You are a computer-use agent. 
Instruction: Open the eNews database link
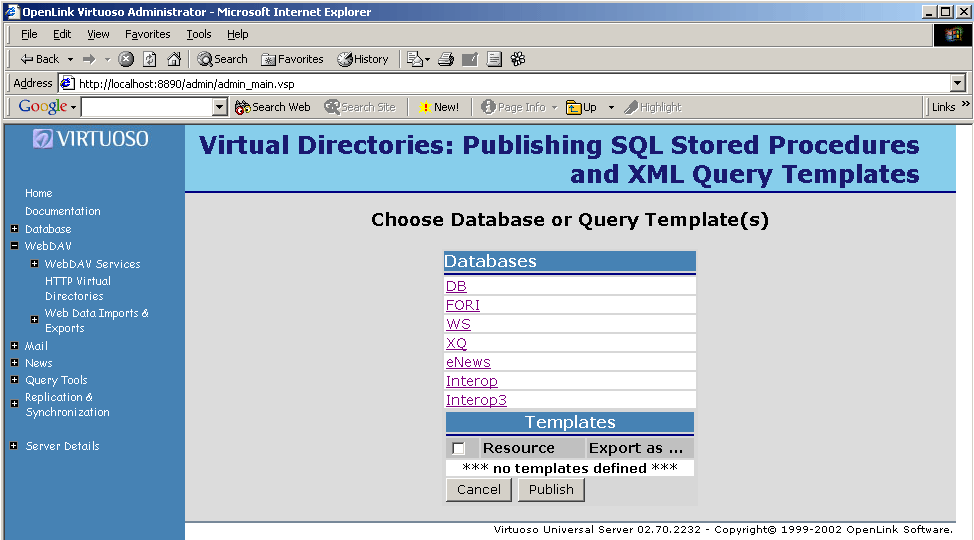[x=468, y=362]
